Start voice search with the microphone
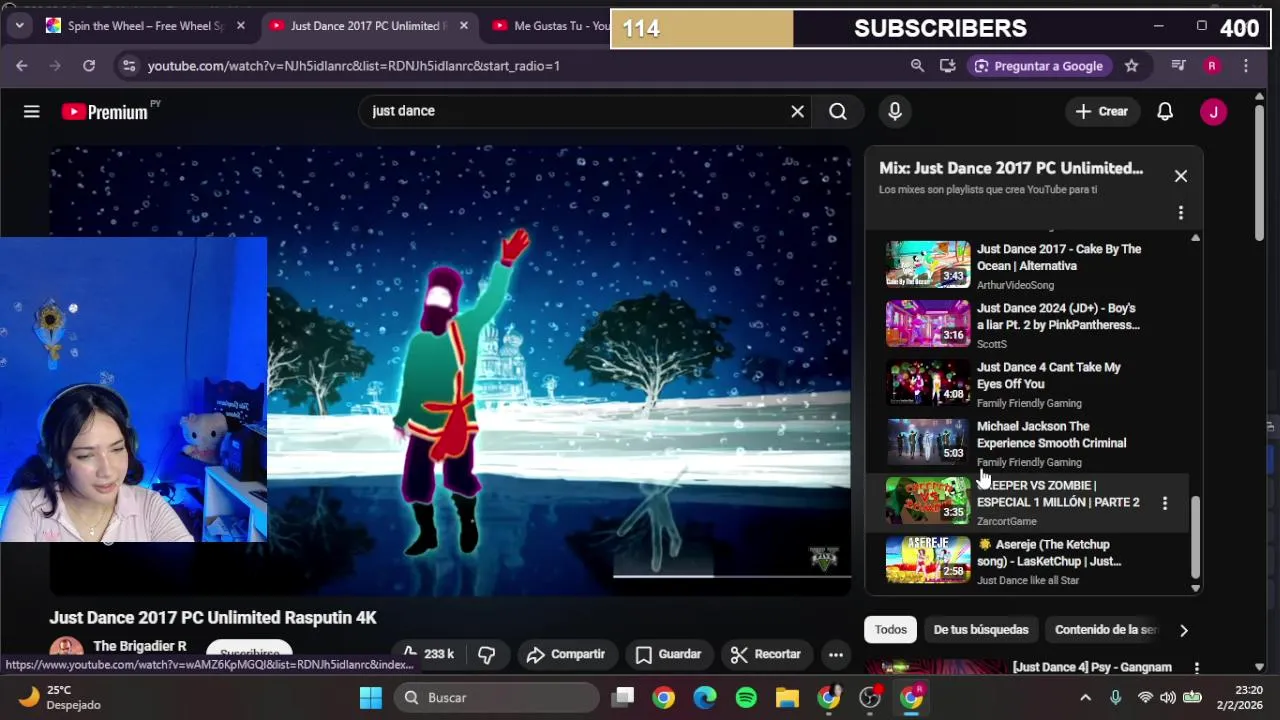1280x720 pixels. pos(895,111)
